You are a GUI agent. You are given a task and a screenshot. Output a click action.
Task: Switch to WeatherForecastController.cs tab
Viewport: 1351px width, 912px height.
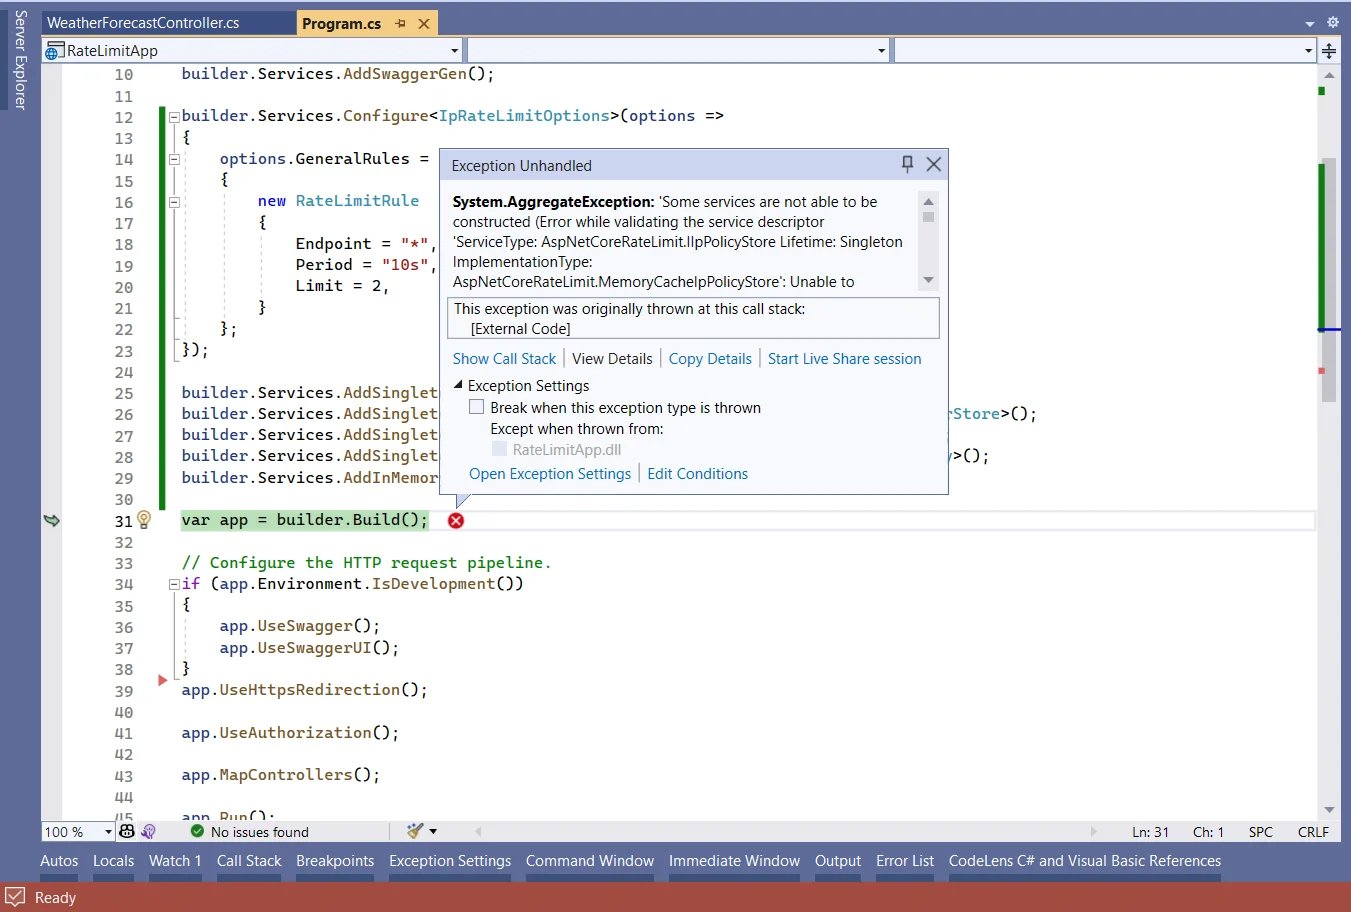tap(143, 23)
